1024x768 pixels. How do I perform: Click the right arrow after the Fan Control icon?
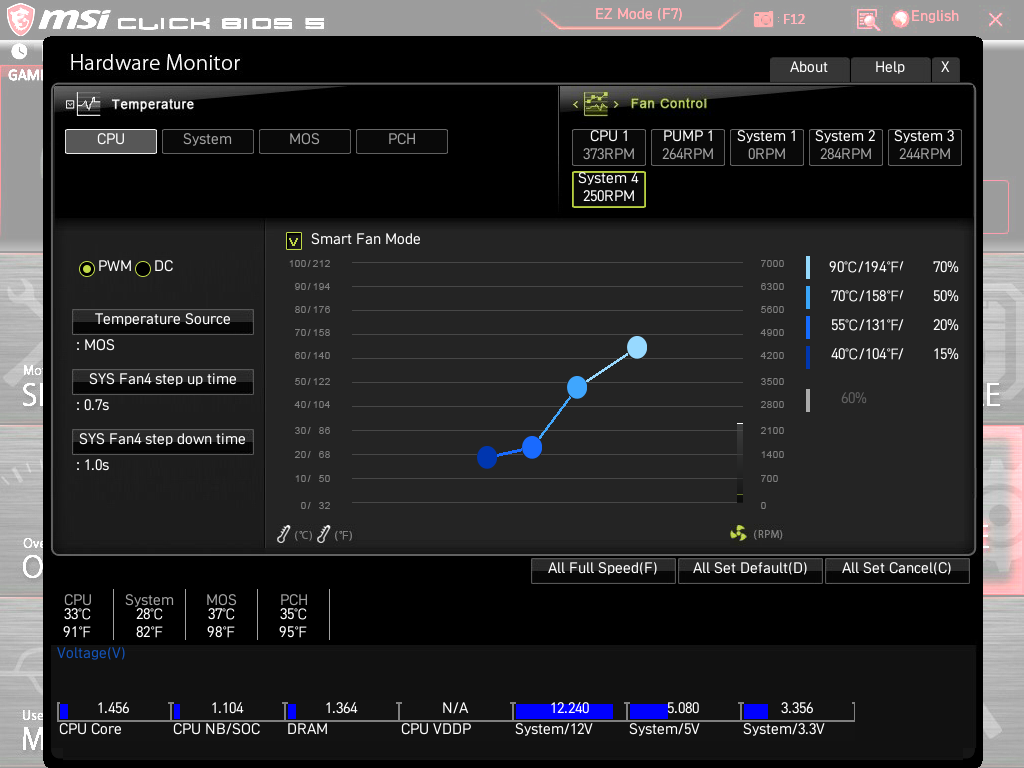616,104
